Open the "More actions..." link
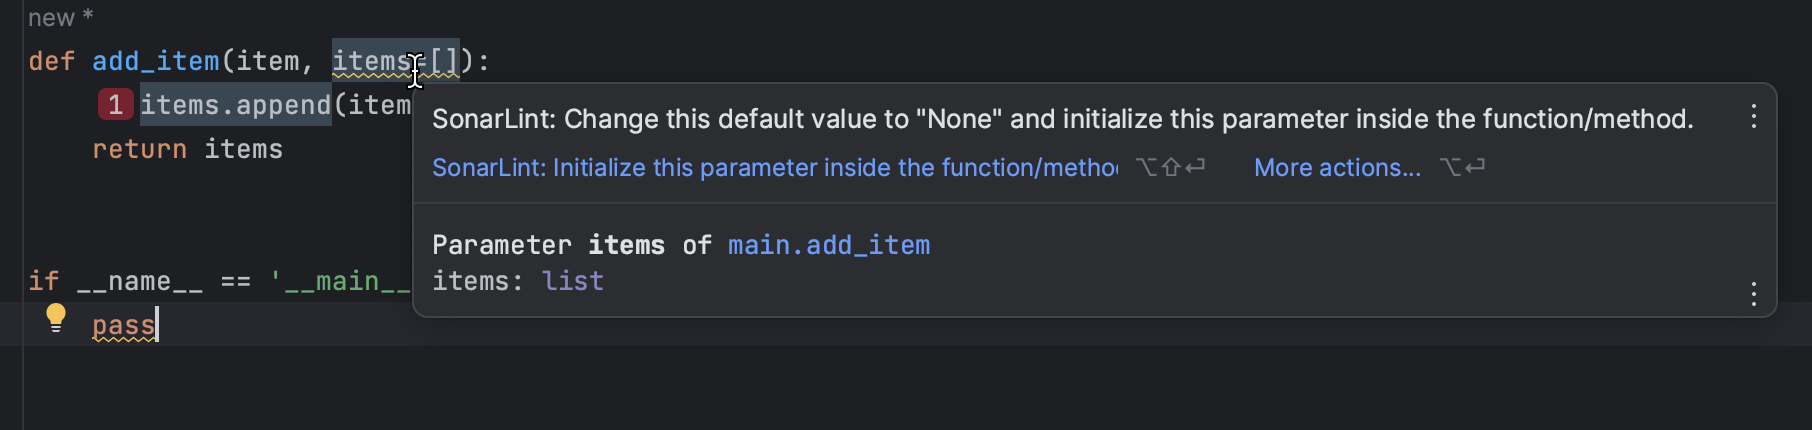Screen dimensions: 1812x430 pos(1337,168)
